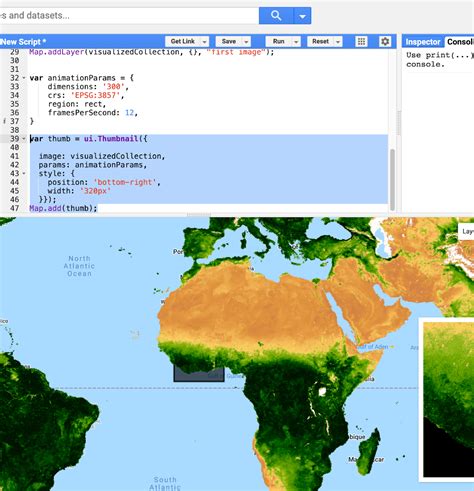Open the search options dropdown arrow

click(302, 16)
